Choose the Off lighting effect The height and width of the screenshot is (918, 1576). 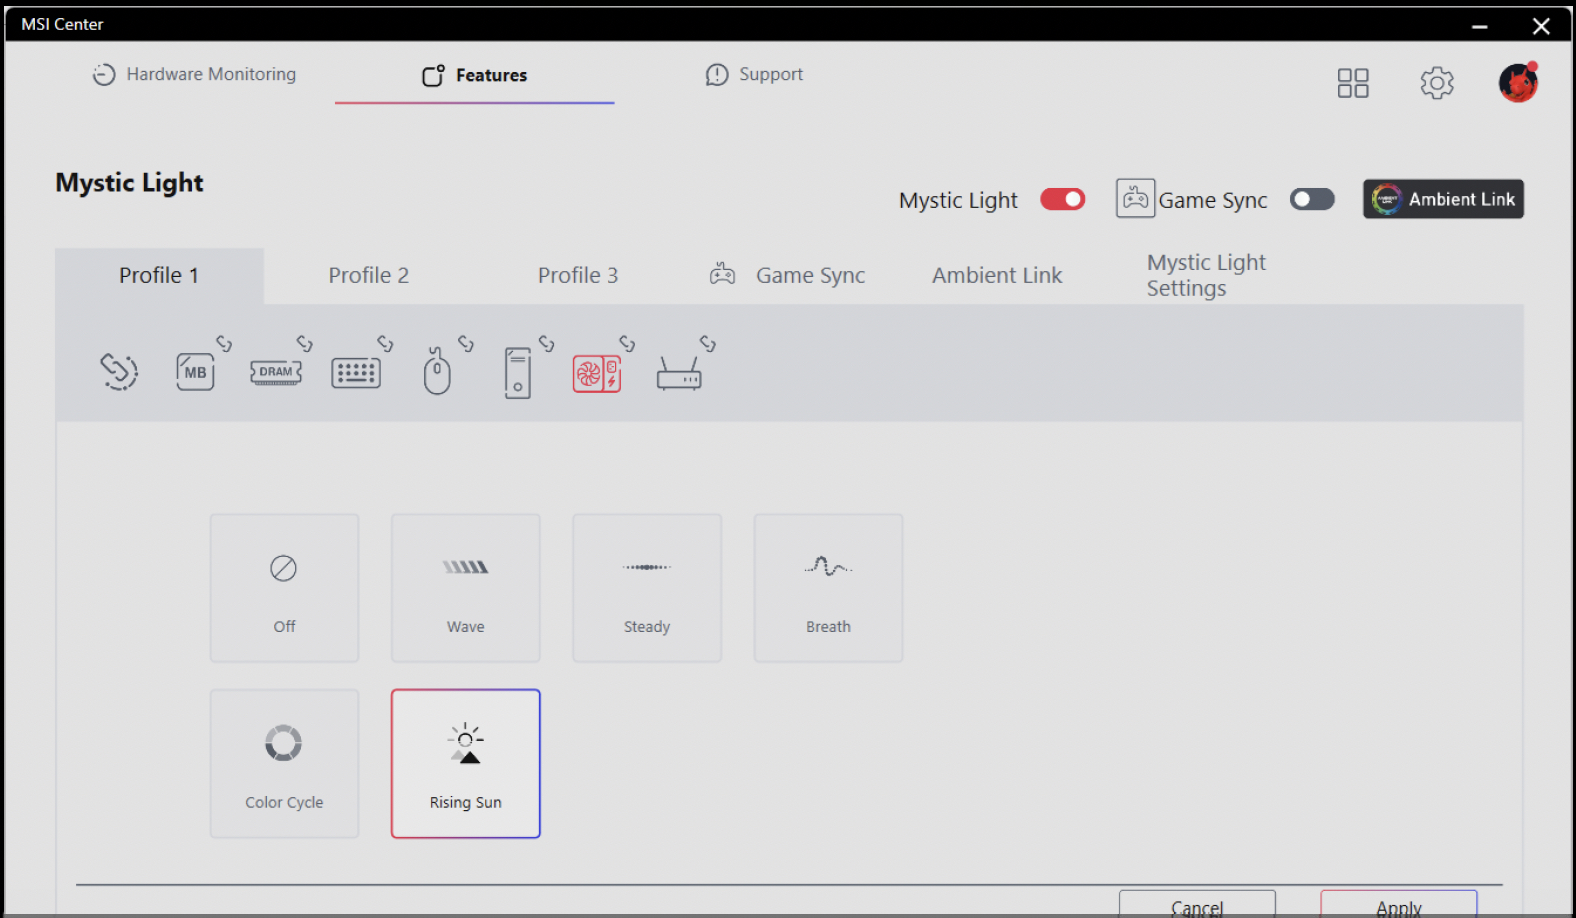(284, 588)
